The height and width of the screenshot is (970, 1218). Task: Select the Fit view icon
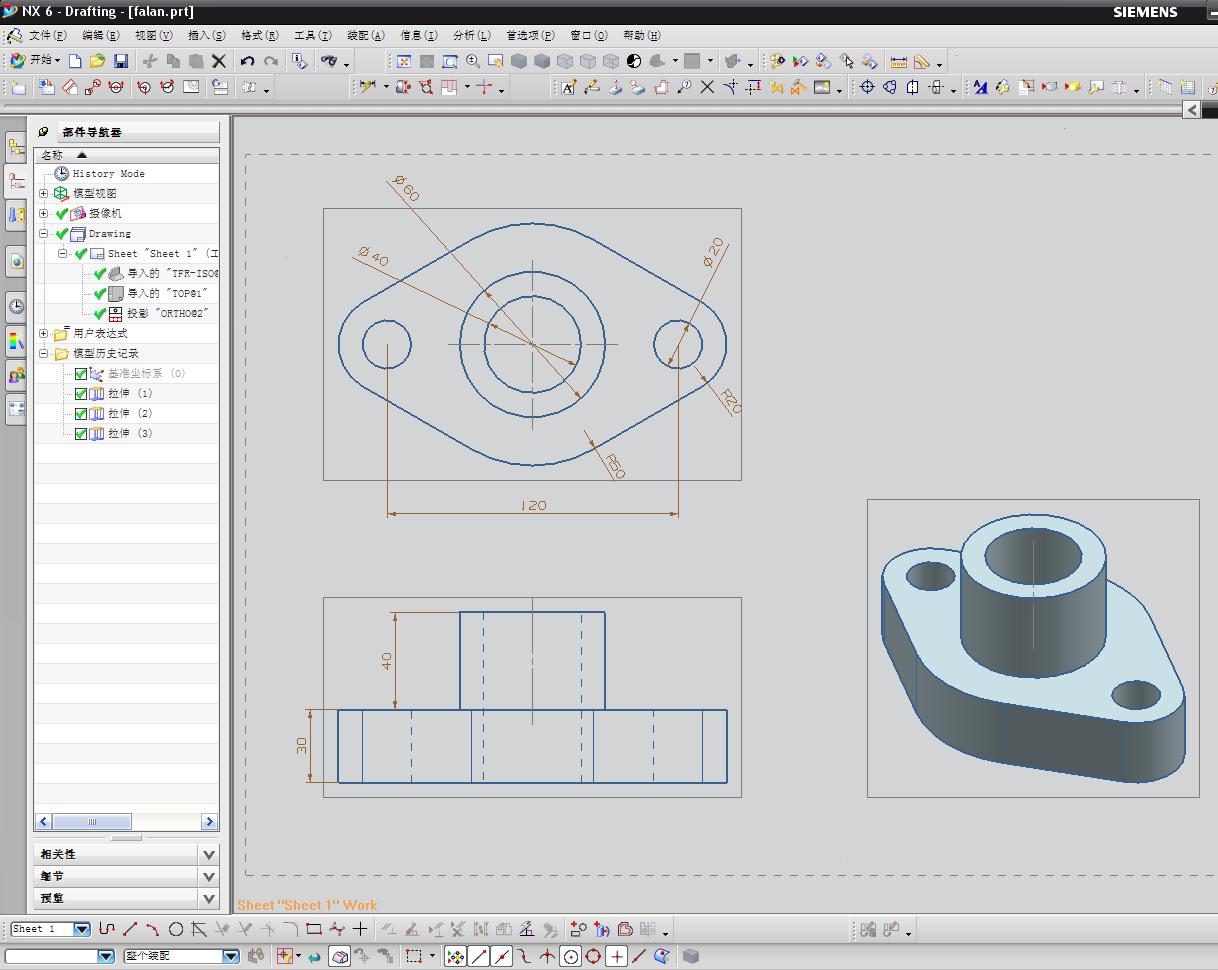click(404, 61)
